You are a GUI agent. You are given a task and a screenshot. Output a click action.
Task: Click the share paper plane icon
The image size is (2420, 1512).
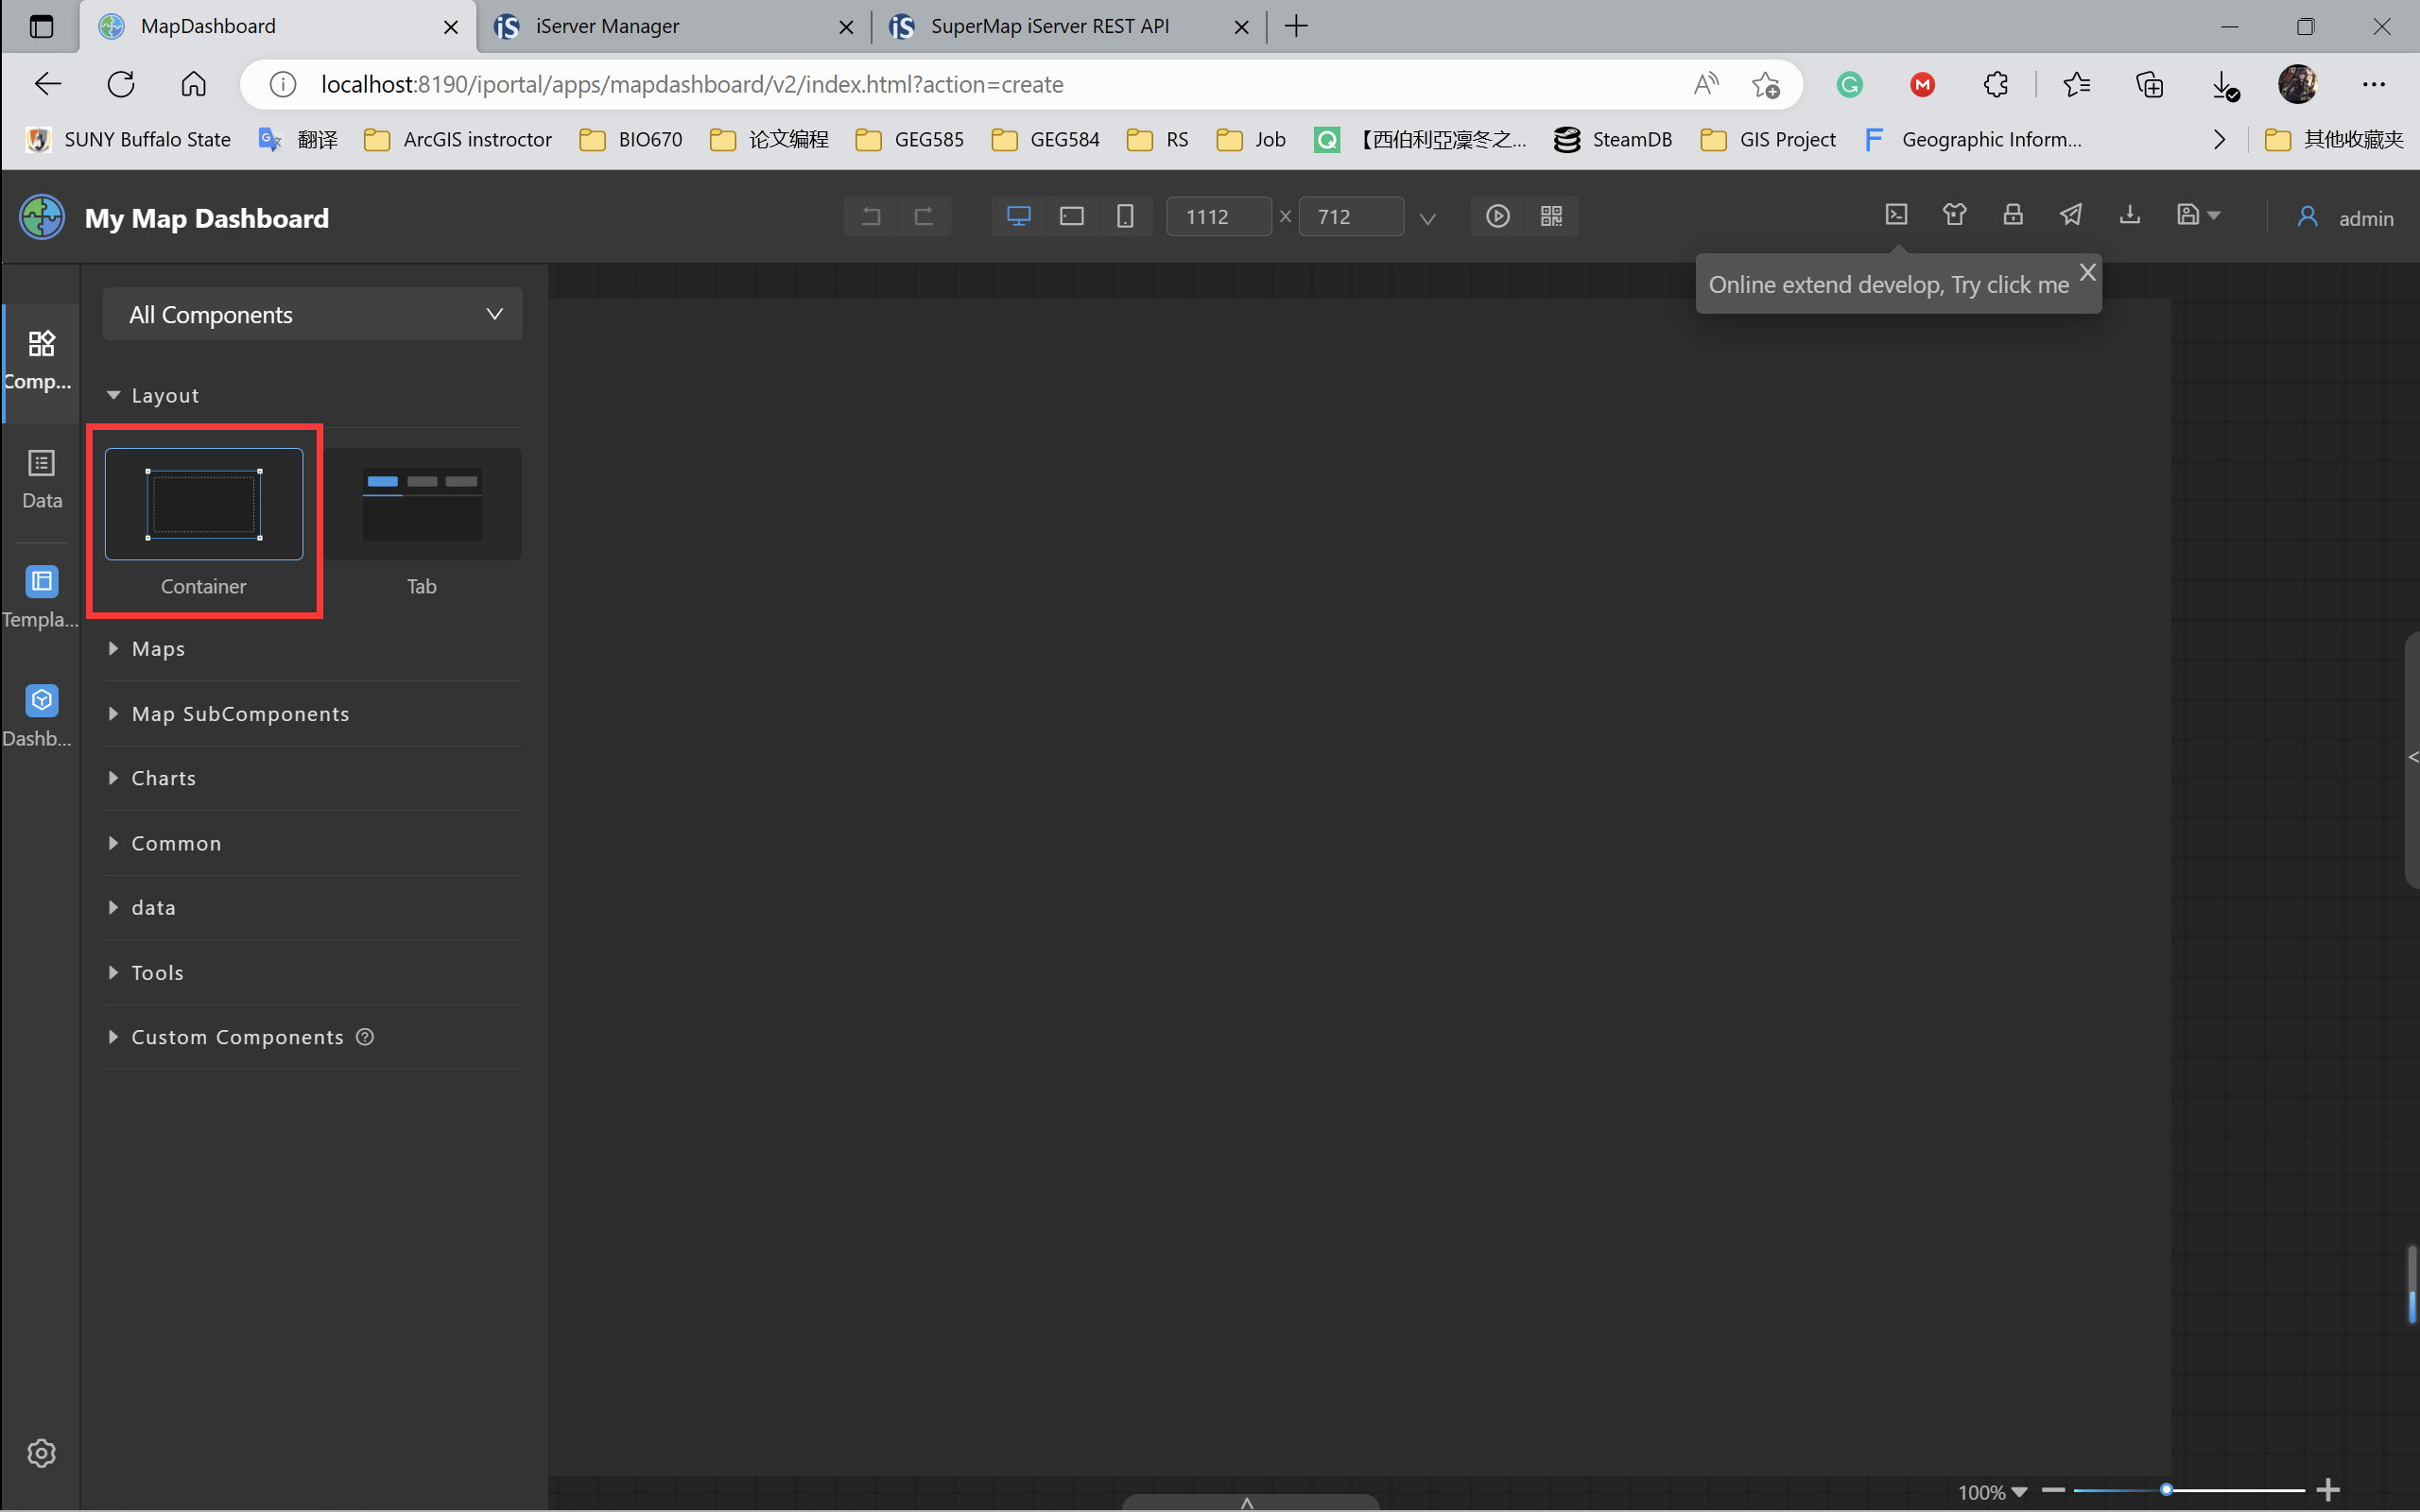(2071, 215)
